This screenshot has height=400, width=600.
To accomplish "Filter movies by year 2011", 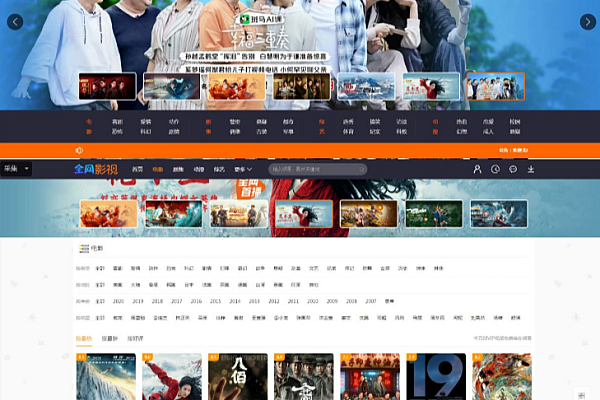I will tap(293, 301).
